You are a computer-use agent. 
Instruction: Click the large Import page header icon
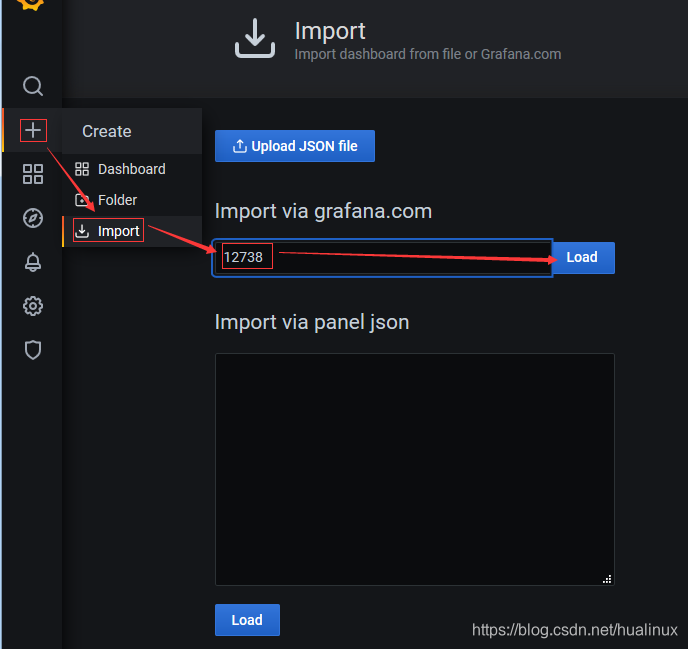tap(255, 39)
